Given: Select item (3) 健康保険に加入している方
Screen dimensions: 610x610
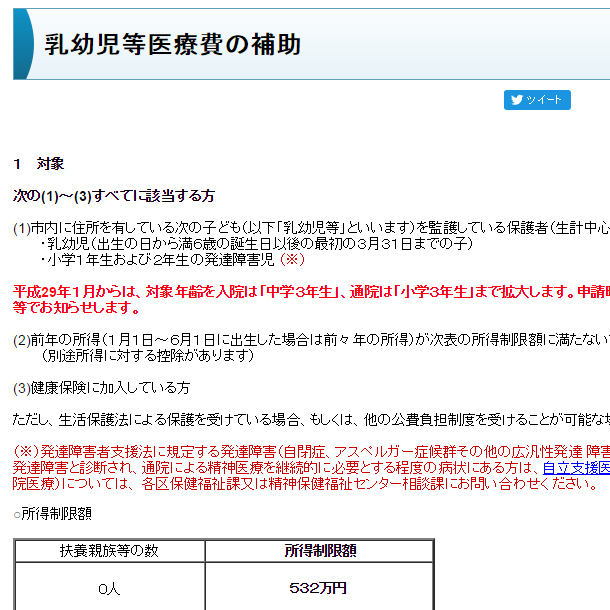Looking at the screenshot, I should pyautogui.click(x=101, y=388).
